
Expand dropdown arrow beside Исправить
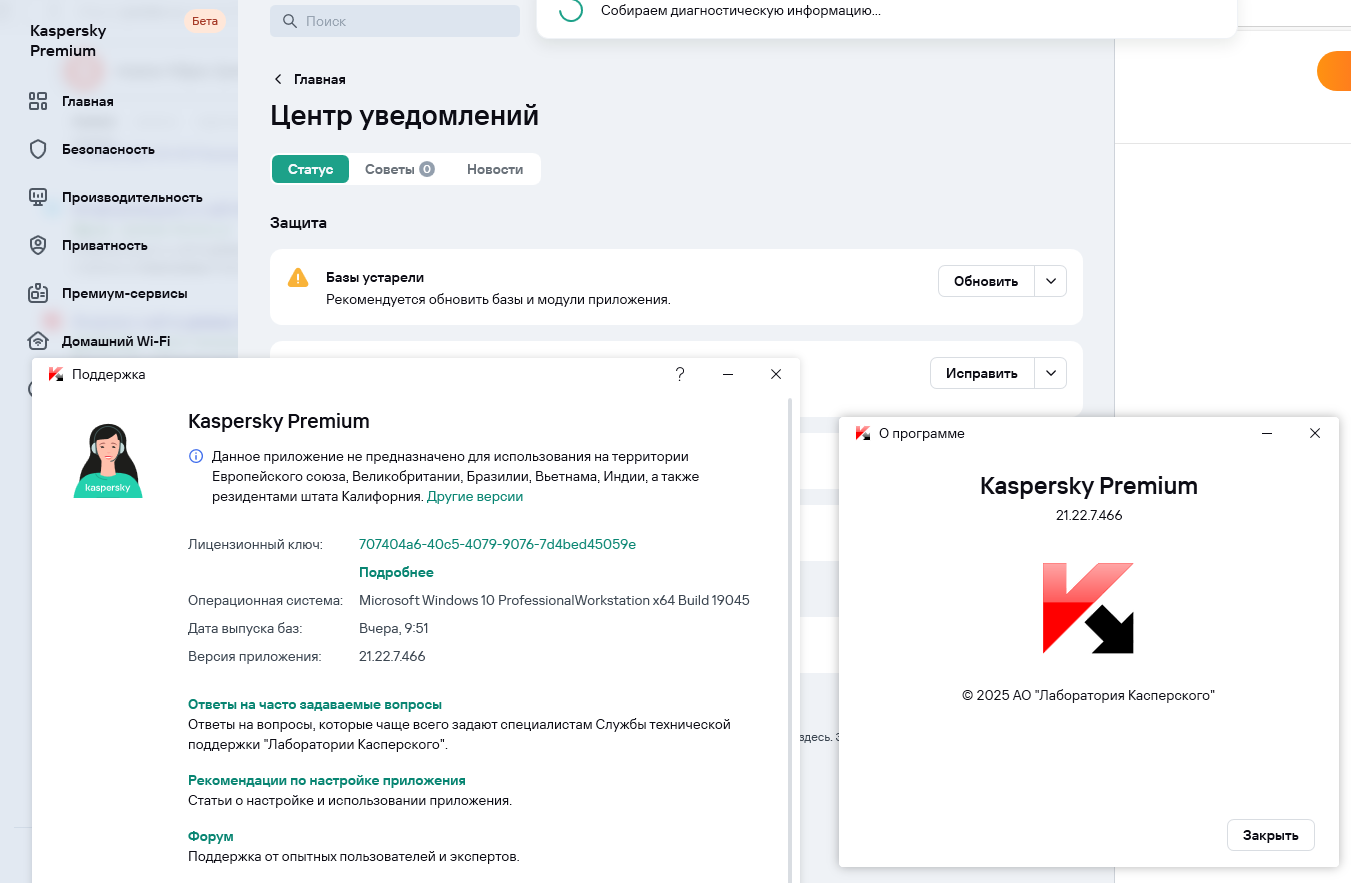(x=1051, y=373)
